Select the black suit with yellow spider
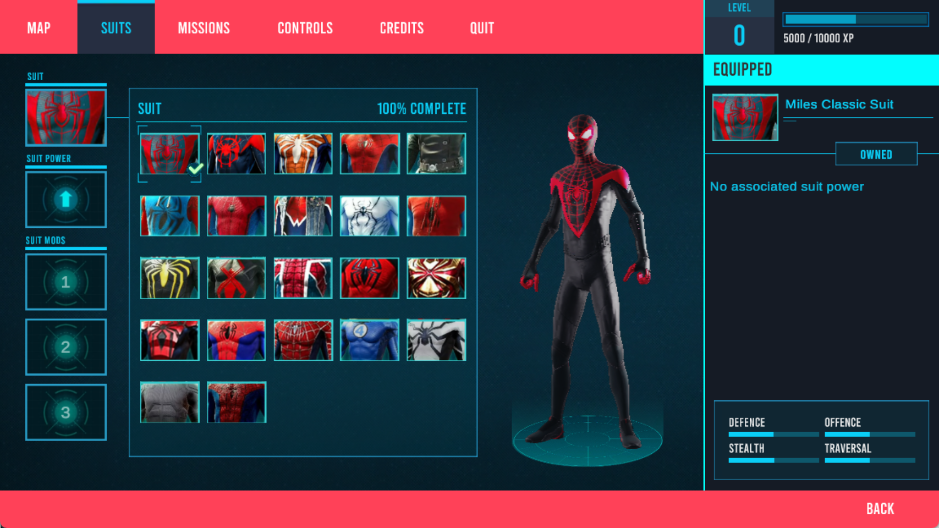The width and height of the screenshot is (939, 528). [169, 278]
